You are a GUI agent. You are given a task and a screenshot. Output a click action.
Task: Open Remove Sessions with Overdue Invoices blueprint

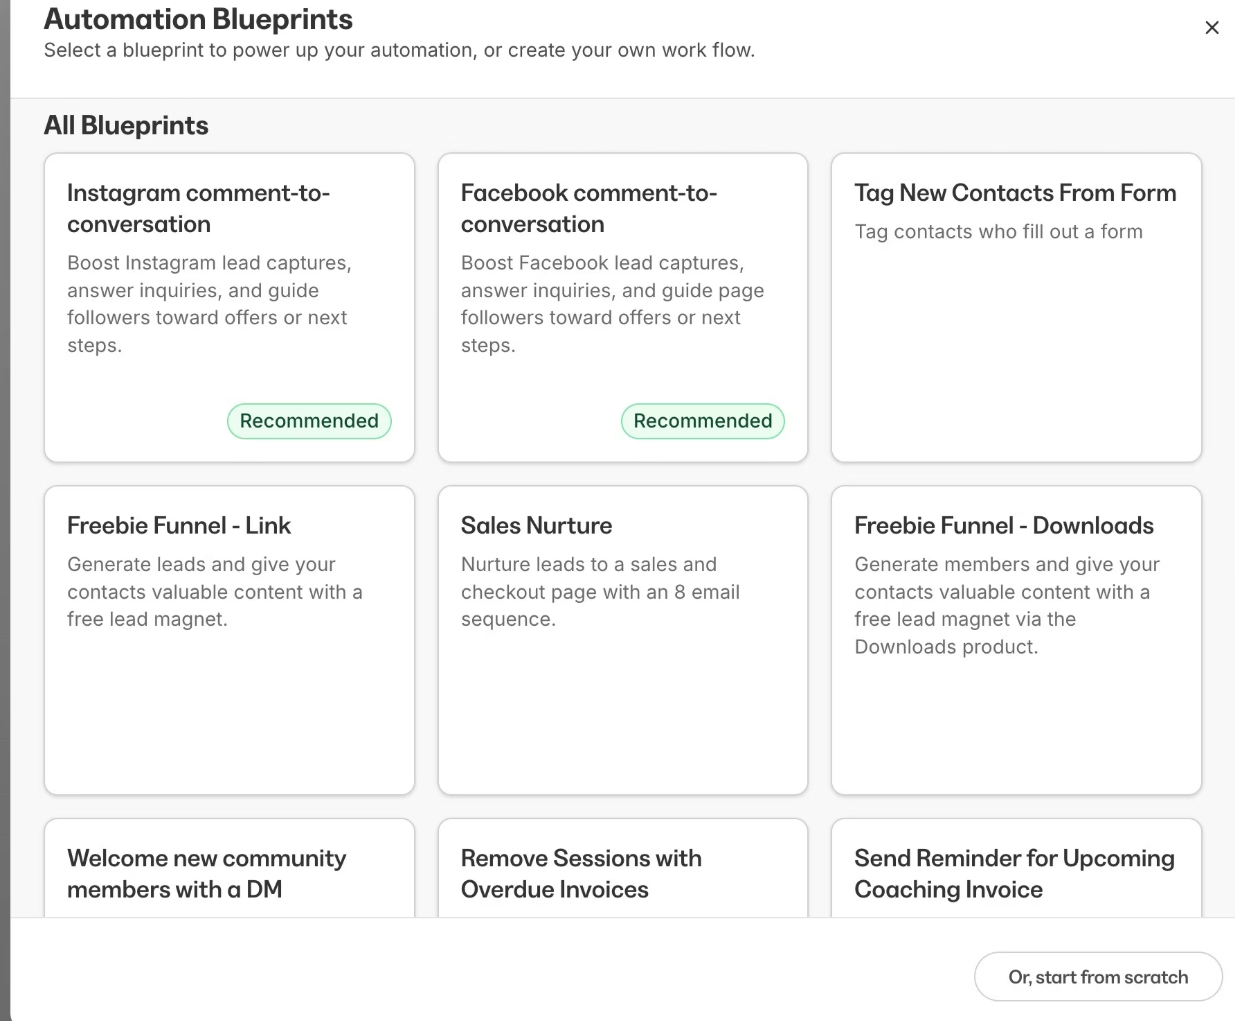click(x=623, y=868)
